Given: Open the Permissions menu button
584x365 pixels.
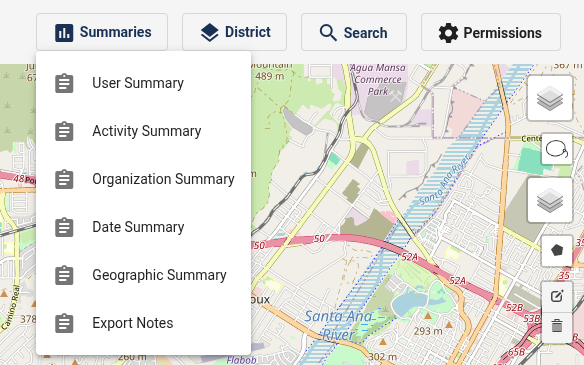Looking at the screenshot, I should pos(491,32).
